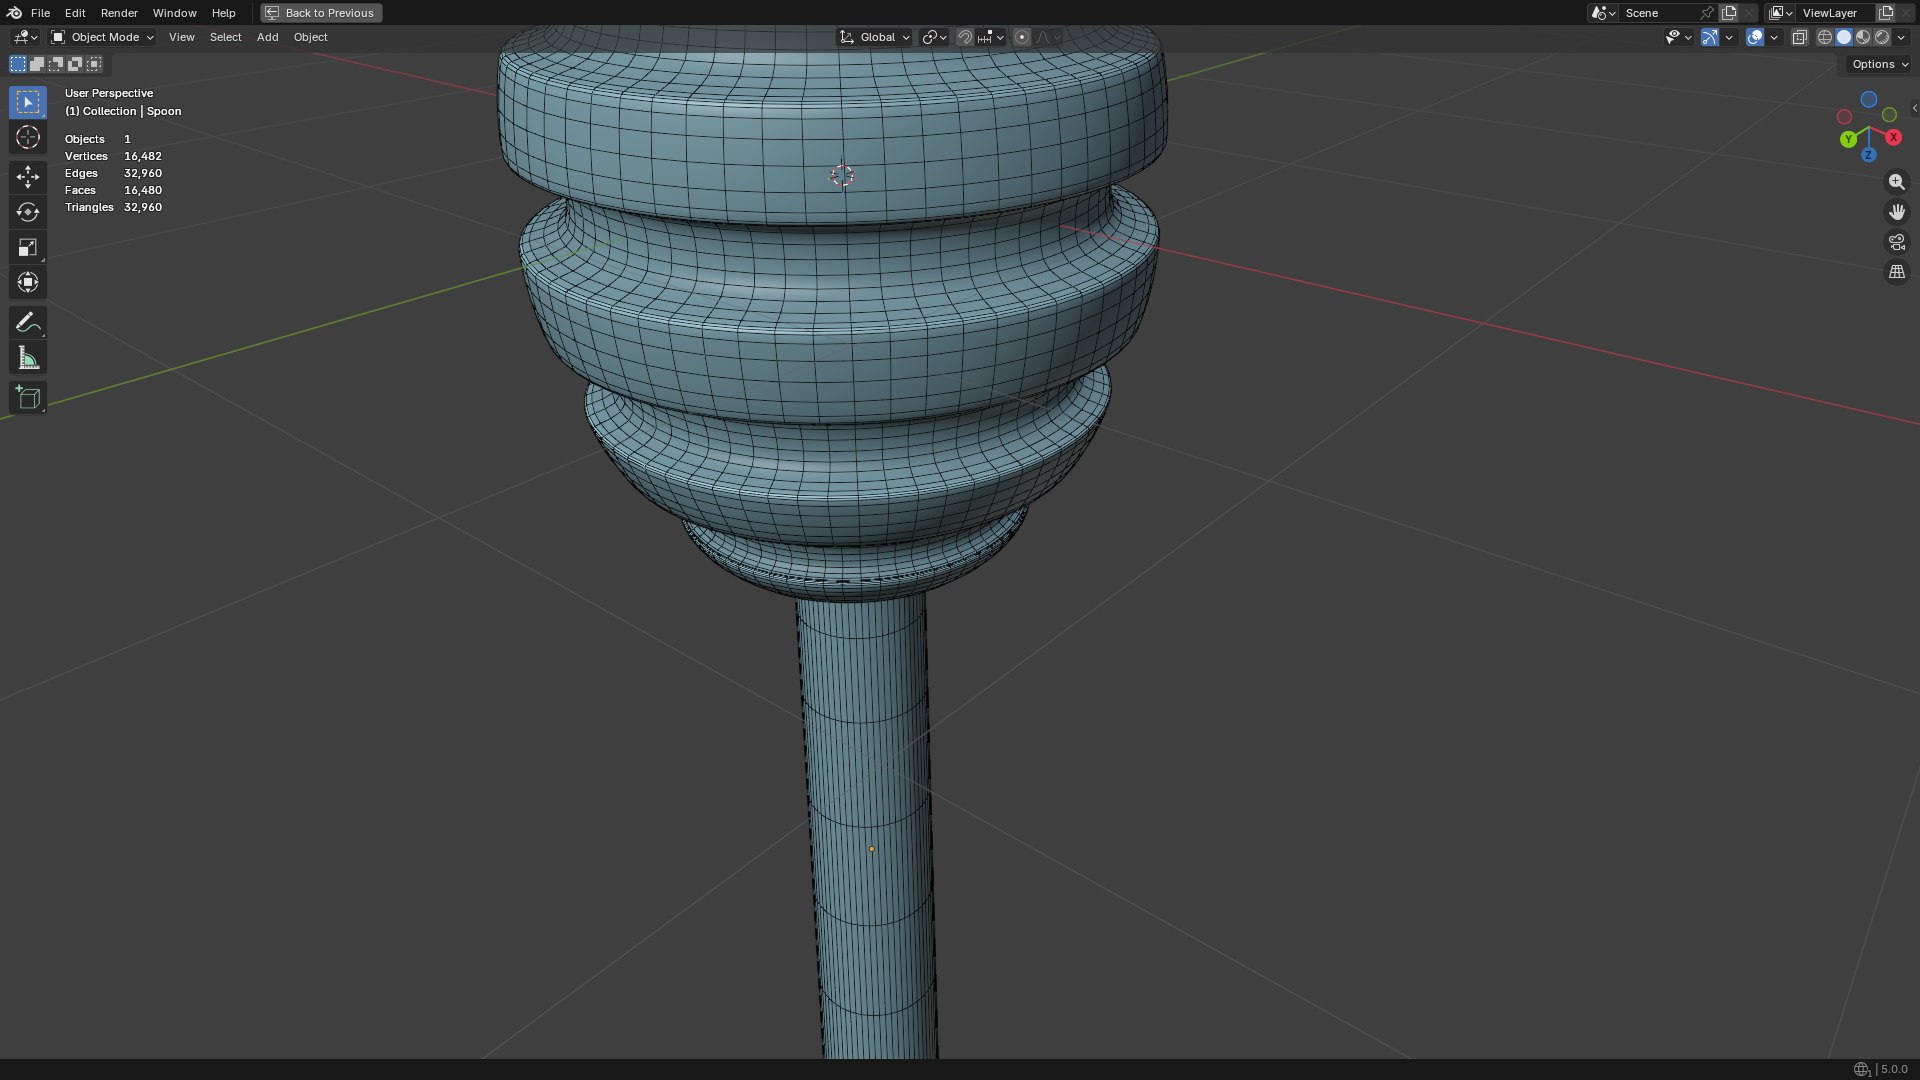This screenshot has width=1920, height=1080.
Task: Click the viewport zoom magnifier icon
Action: [1896, 182]
